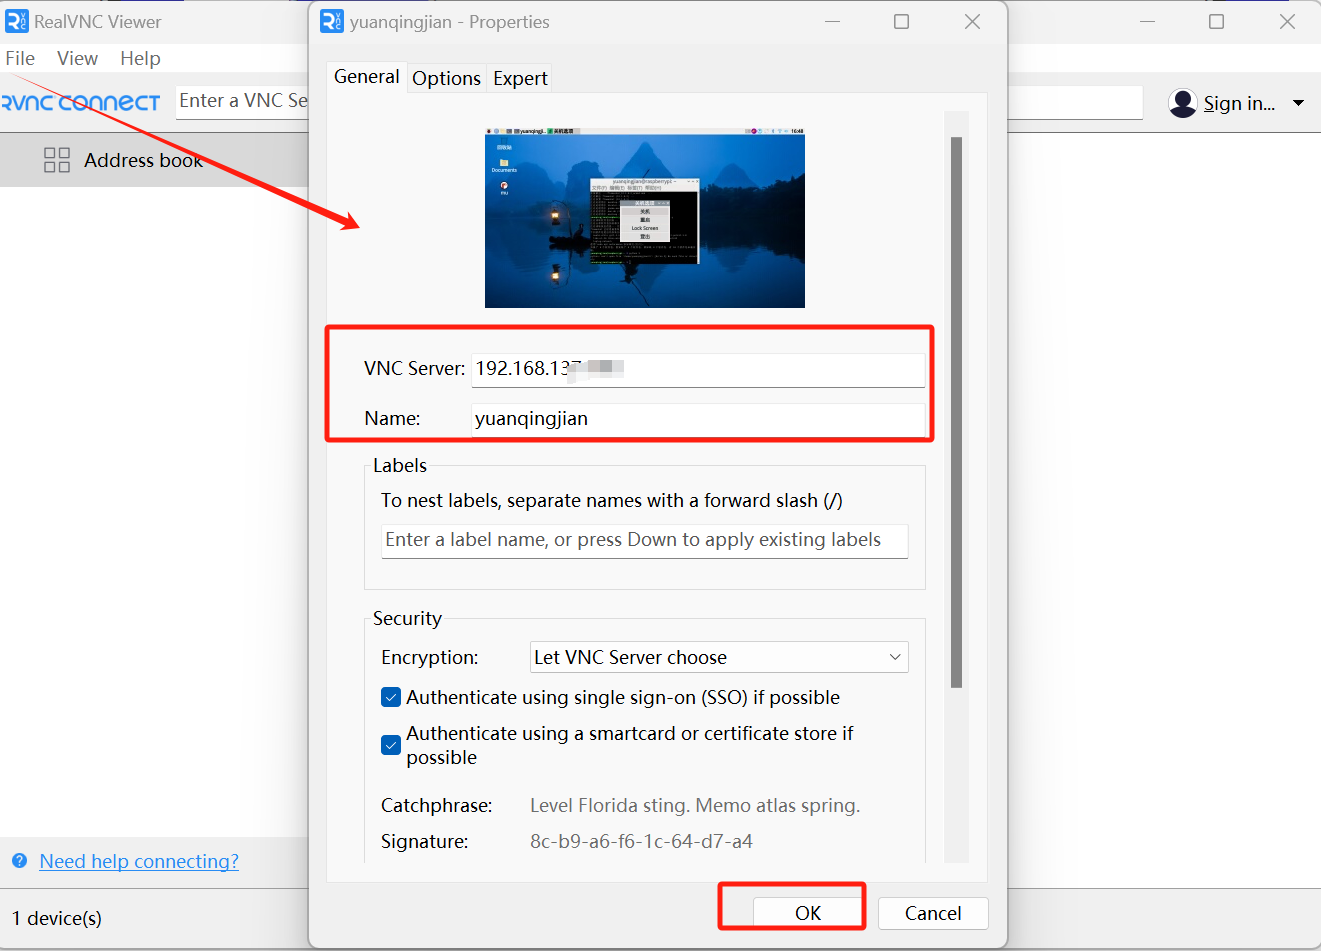Screen dimensions: 1321x951
Task: Close the RealVNC Viewer main window
Action: (1287, 21)
